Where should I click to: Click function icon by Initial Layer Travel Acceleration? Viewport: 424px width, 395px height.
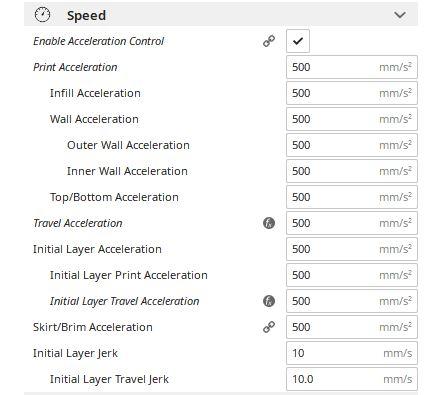coord(269,301)
